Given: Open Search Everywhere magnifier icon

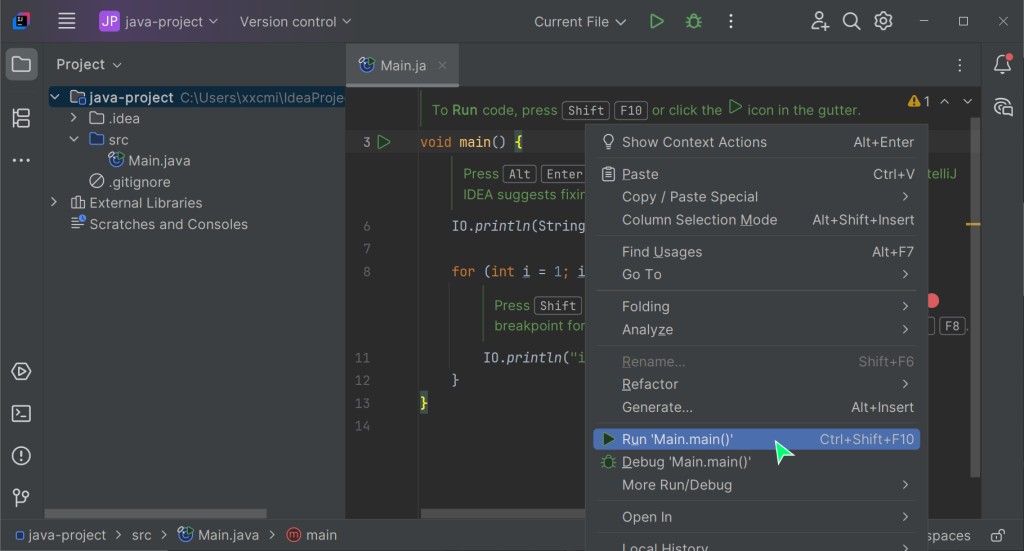Looking at the screenshot, I should pyautogui.click(x=851, y=21).
